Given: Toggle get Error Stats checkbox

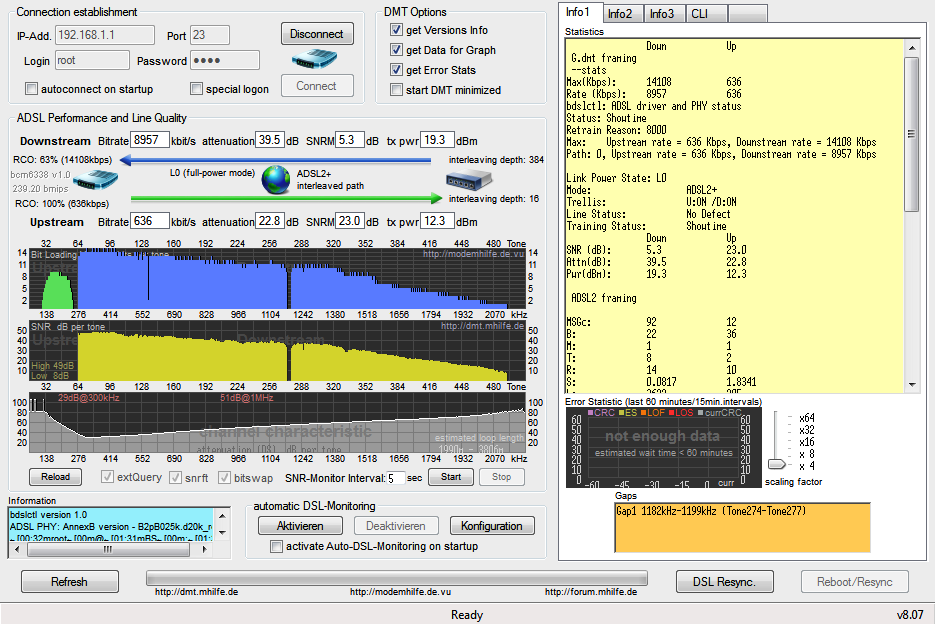Looking at the screenshot, I should click(396, 70).
